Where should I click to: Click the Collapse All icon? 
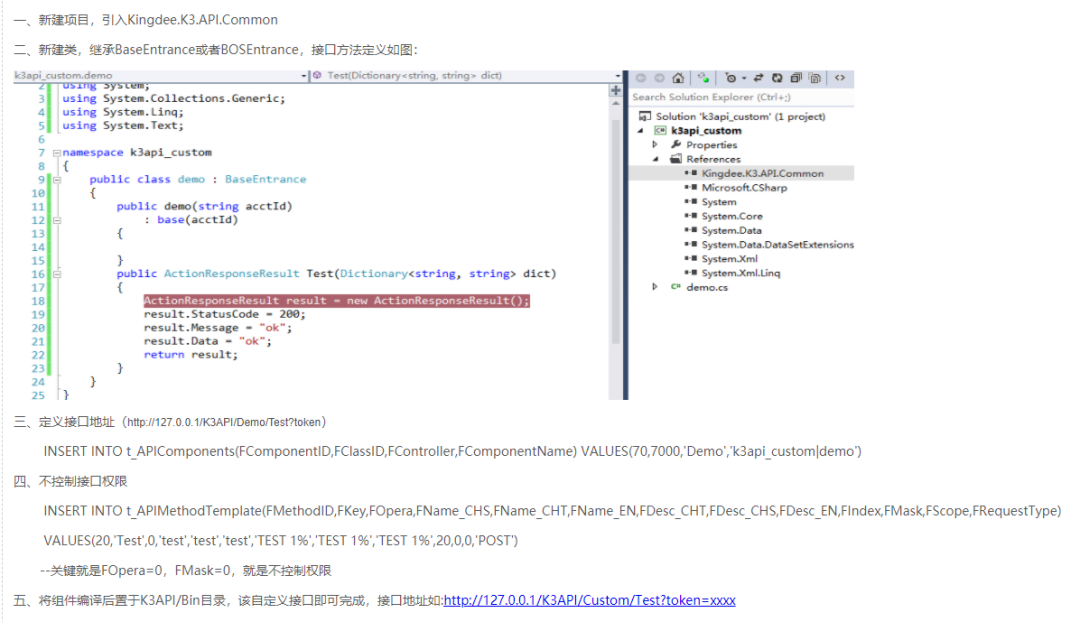pos(796,78)
